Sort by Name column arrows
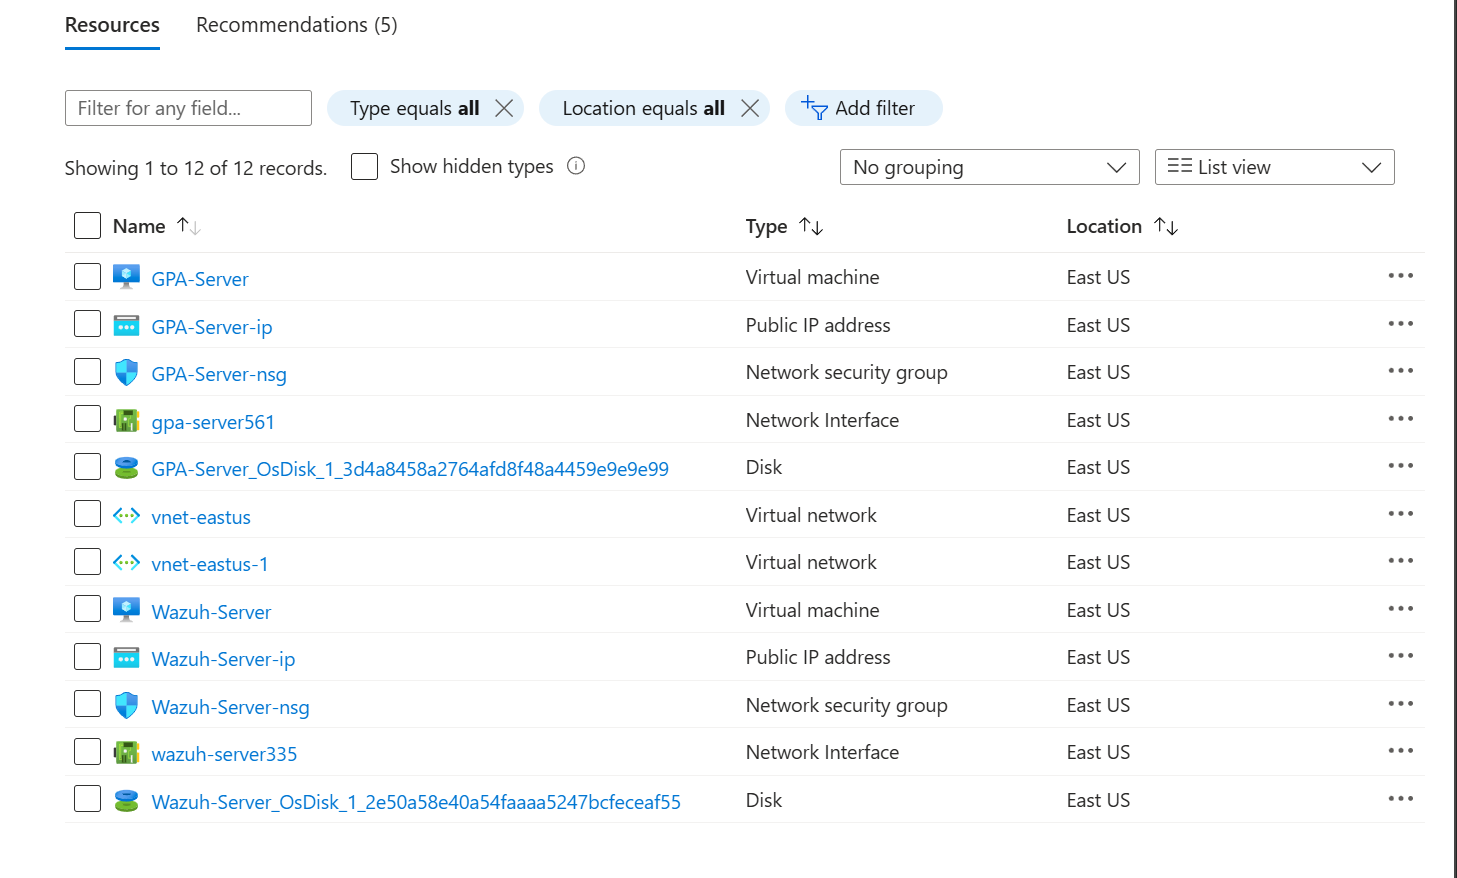1457x878 pixels. pyautogui.click(x=189, y=227)
